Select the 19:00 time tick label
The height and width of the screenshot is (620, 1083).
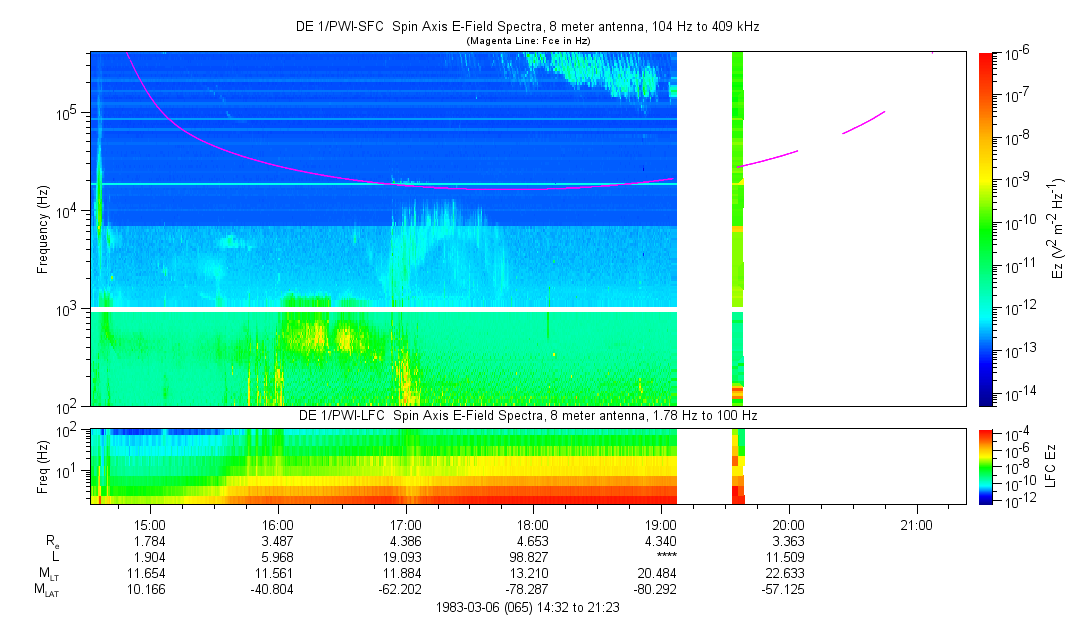[x=661, y=524]
